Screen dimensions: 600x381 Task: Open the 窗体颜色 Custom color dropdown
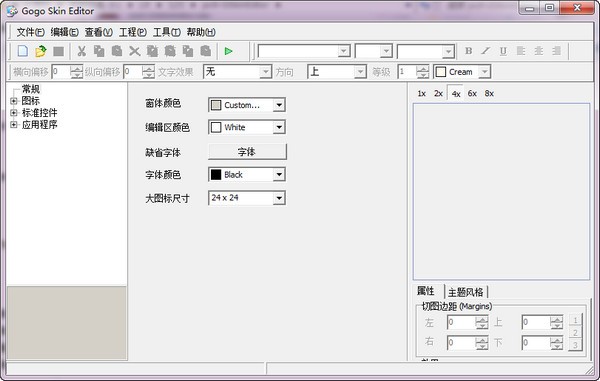(279, 105)
